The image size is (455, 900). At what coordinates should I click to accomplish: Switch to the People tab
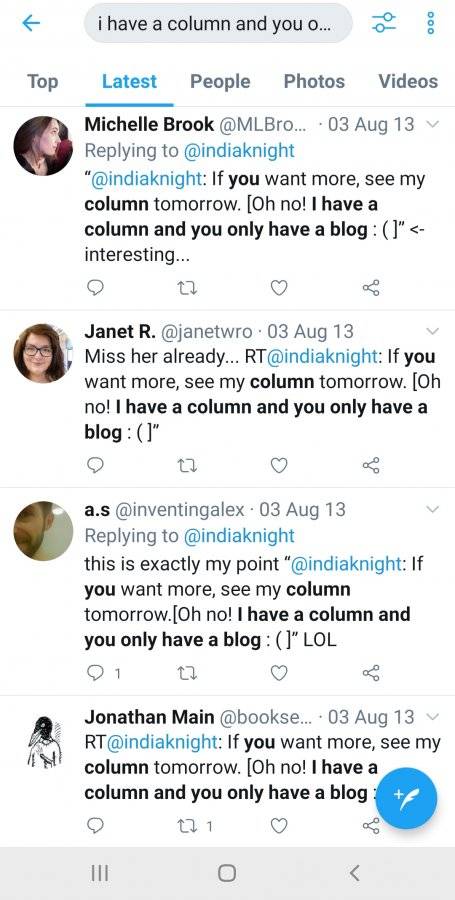(x=220, y=82)
